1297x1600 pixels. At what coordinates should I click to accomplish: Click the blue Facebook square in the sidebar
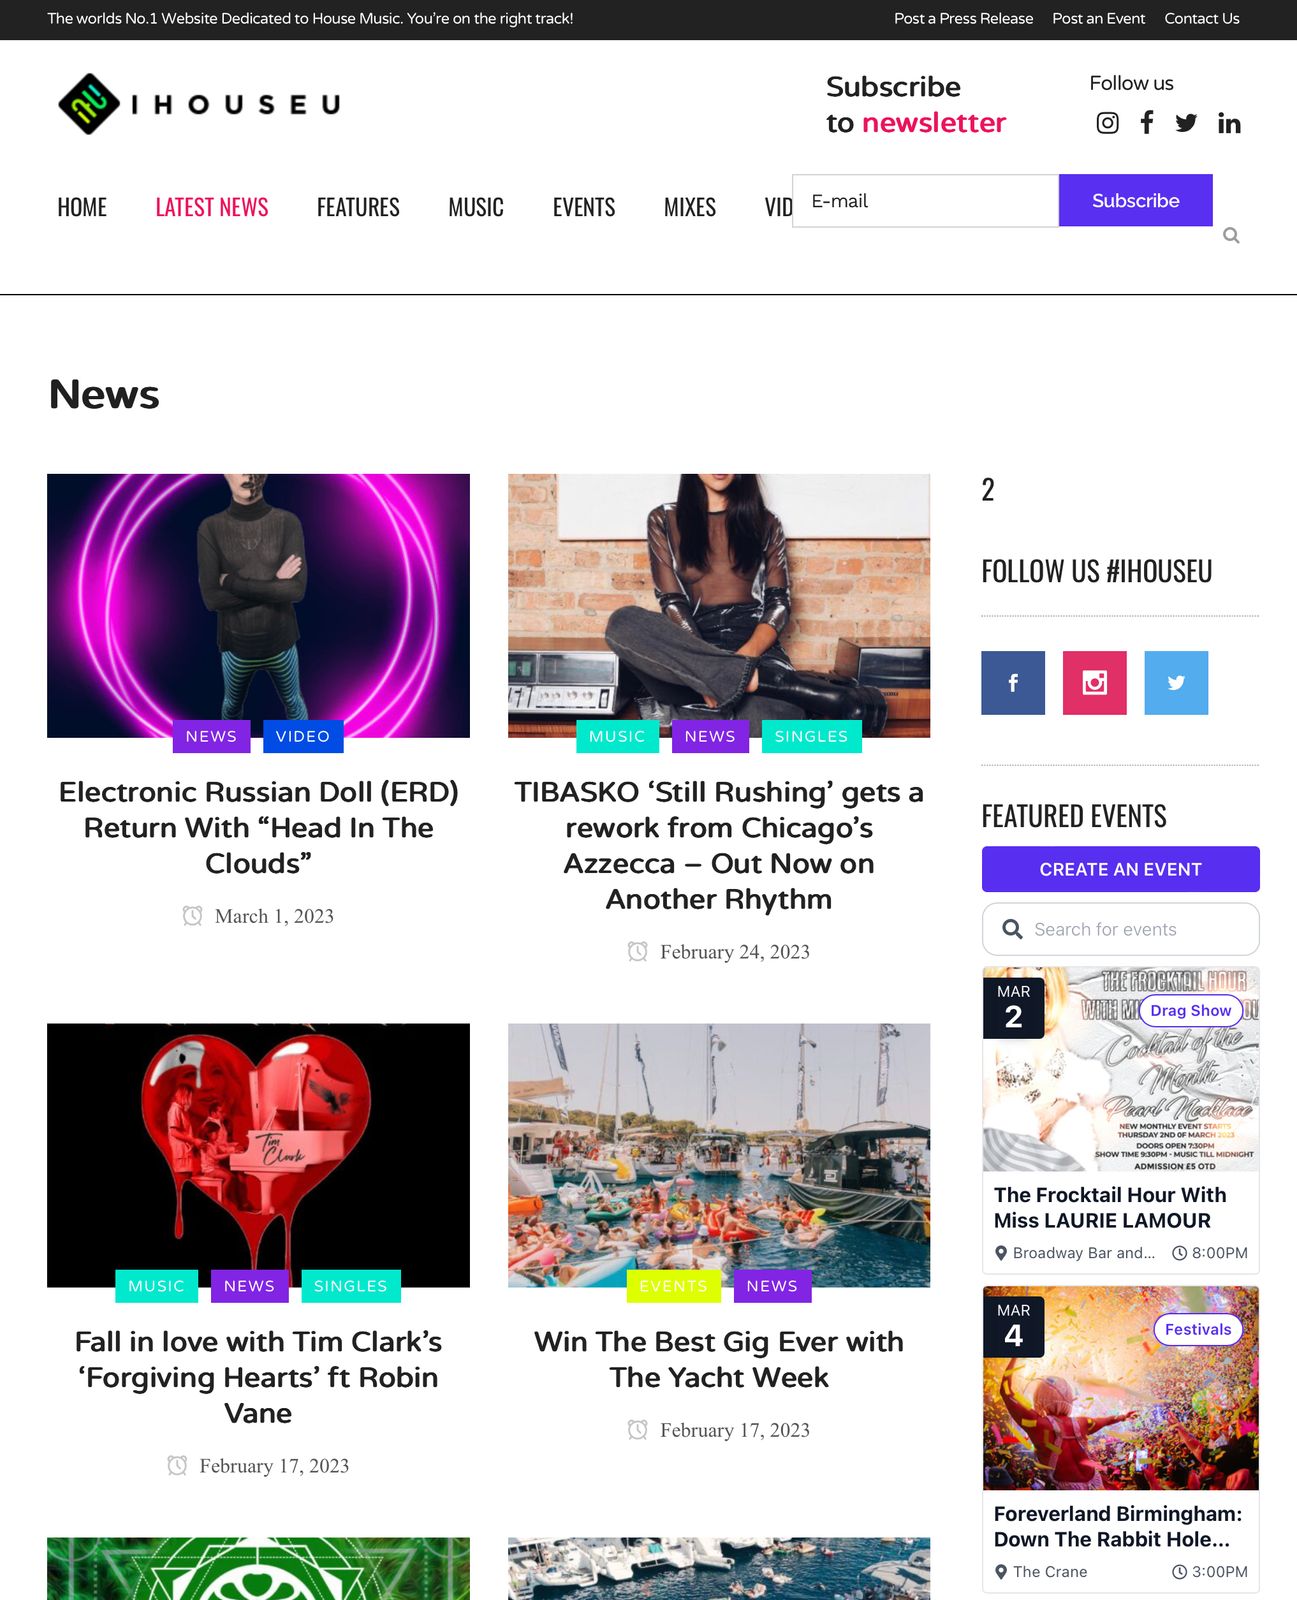coord(1013,683)
